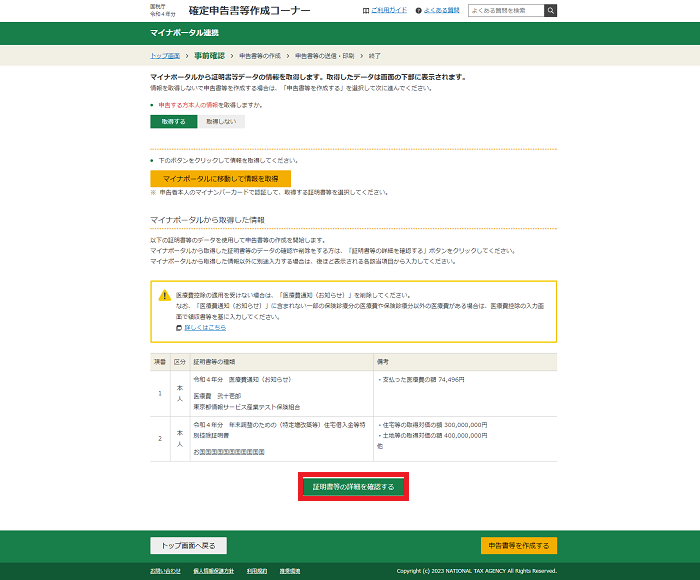Click the 申告書等を作成する button
The image size is (700, 580).
coord(519,546)
